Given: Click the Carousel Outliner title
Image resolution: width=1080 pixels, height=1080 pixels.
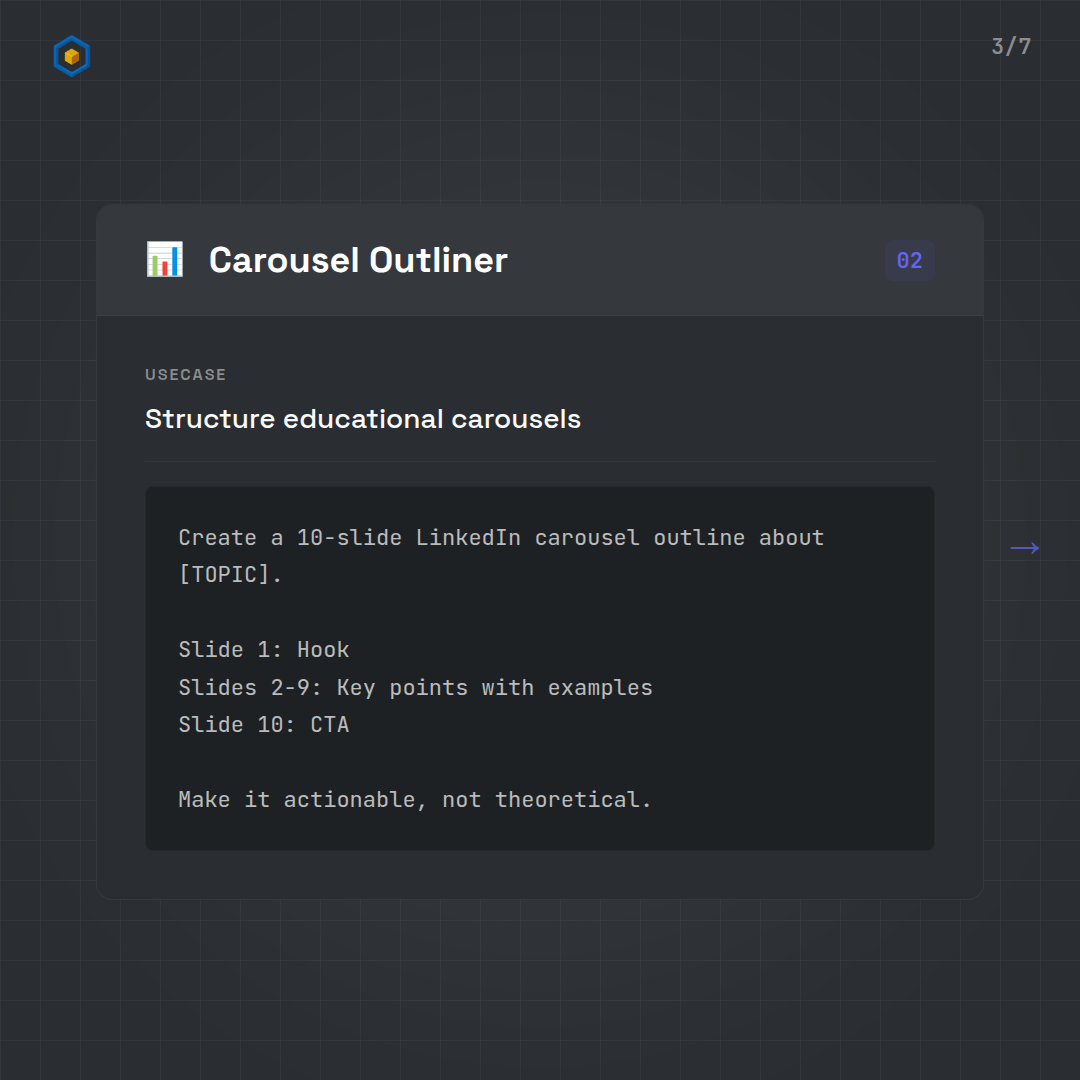Looking at the screenshot, I should point(358,261).
